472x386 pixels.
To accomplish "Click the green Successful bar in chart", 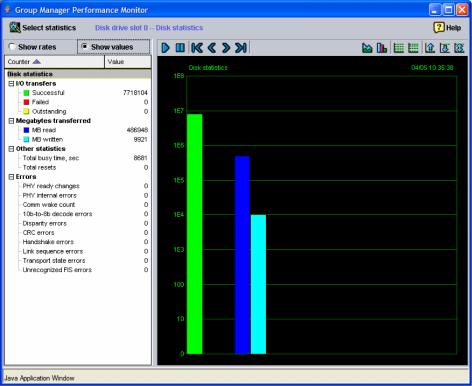I will (194, 234).
